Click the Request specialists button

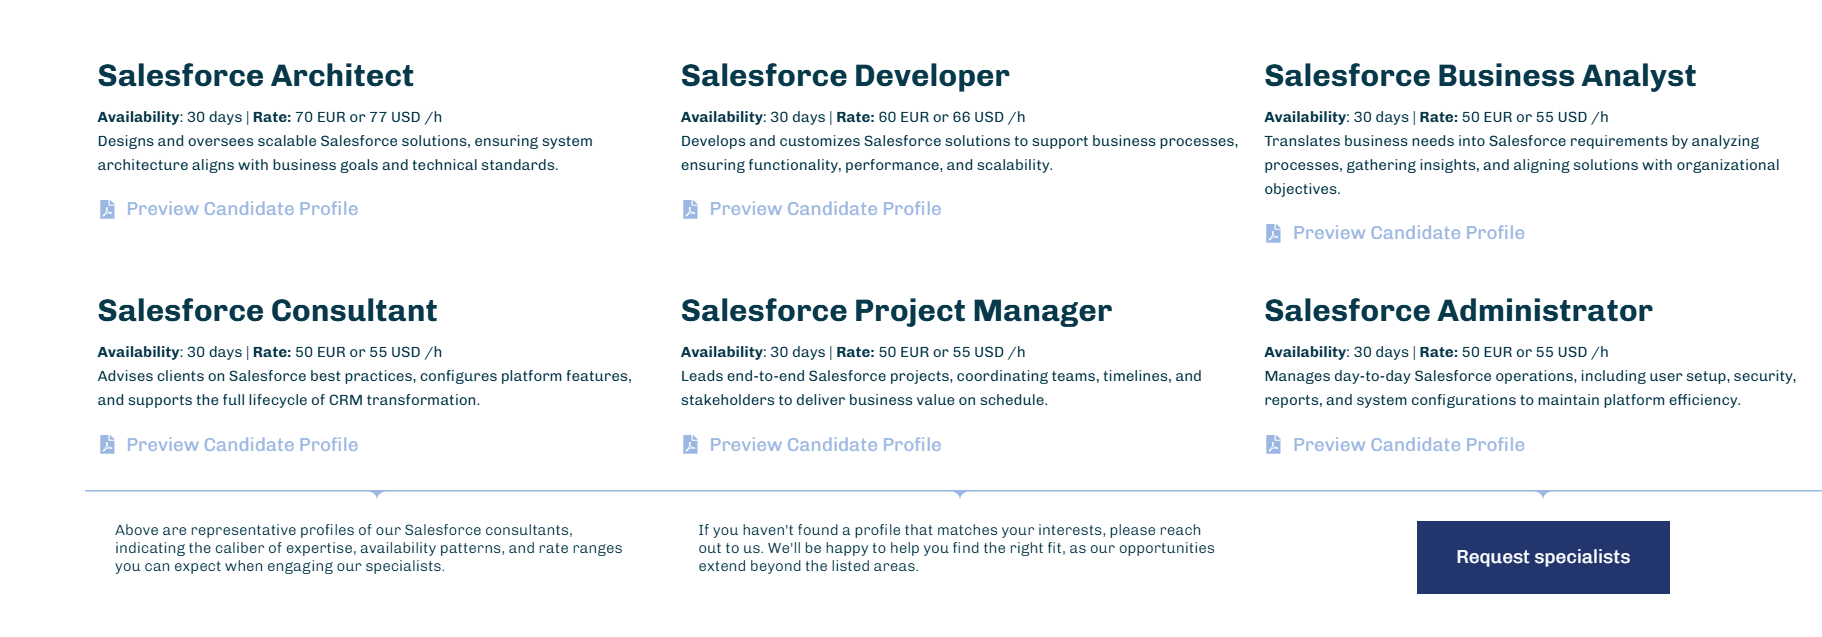click(1543, 557)
